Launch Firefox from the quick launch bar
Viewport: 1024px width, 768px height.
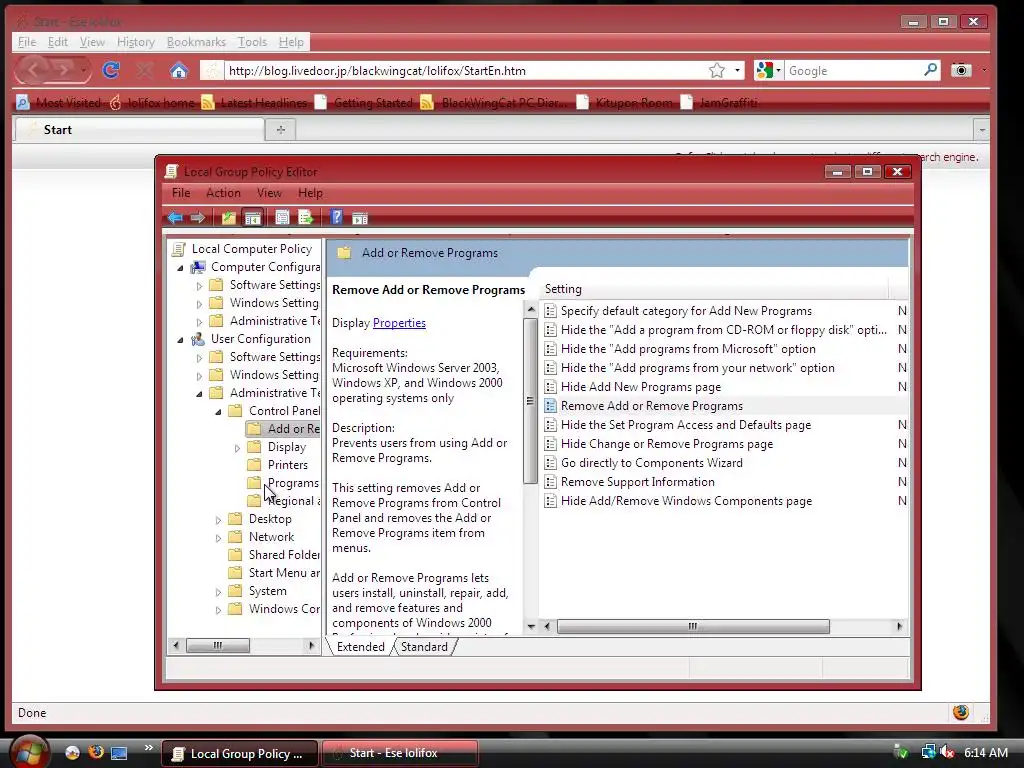tap(96, 752)
